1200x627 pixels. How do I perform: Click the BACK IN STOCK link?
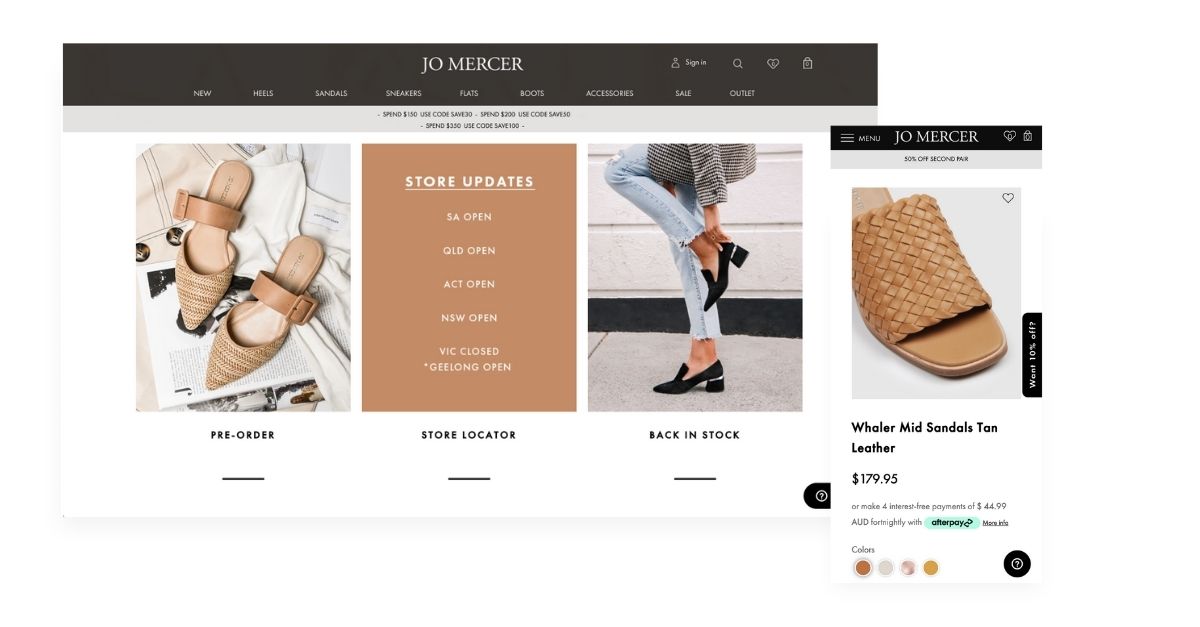point(695,435)
